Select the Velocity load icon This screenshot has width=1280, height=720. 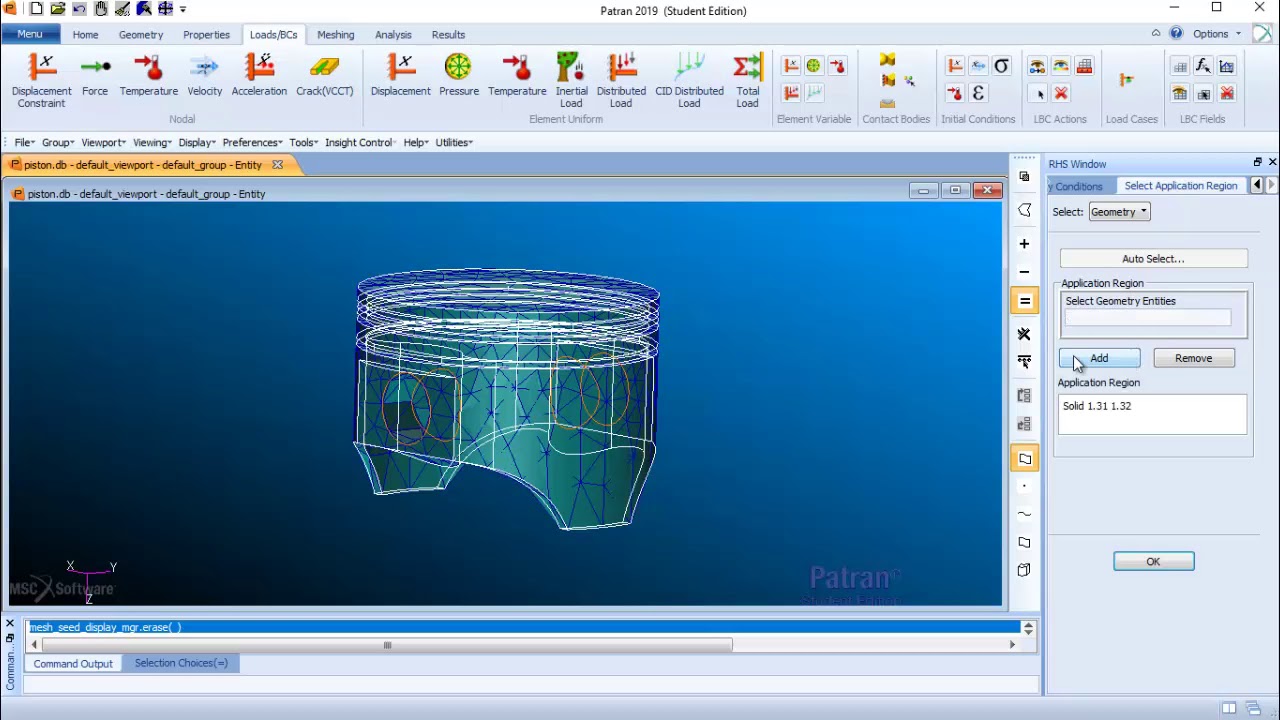(205, 76)
